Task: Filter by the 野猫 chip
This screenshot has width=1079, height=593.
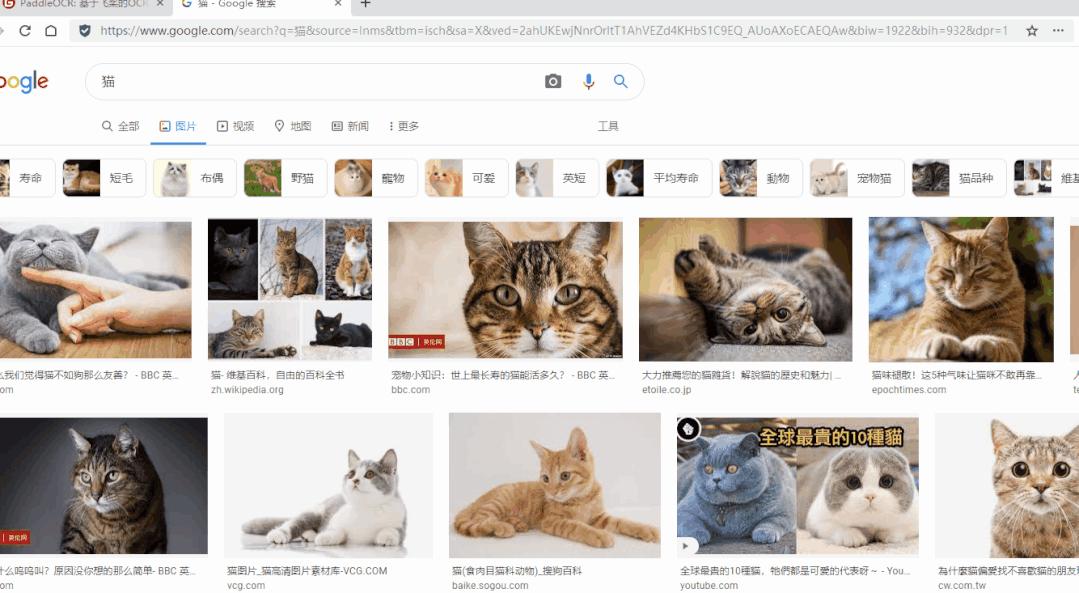Action: tap(285, 178)
